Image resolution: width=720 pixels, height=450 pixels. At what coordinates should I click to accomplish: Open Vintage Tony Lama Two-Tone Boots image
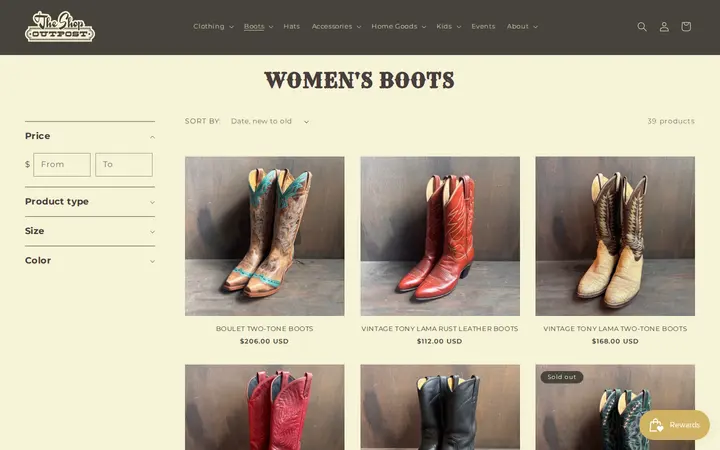(615, 236)
